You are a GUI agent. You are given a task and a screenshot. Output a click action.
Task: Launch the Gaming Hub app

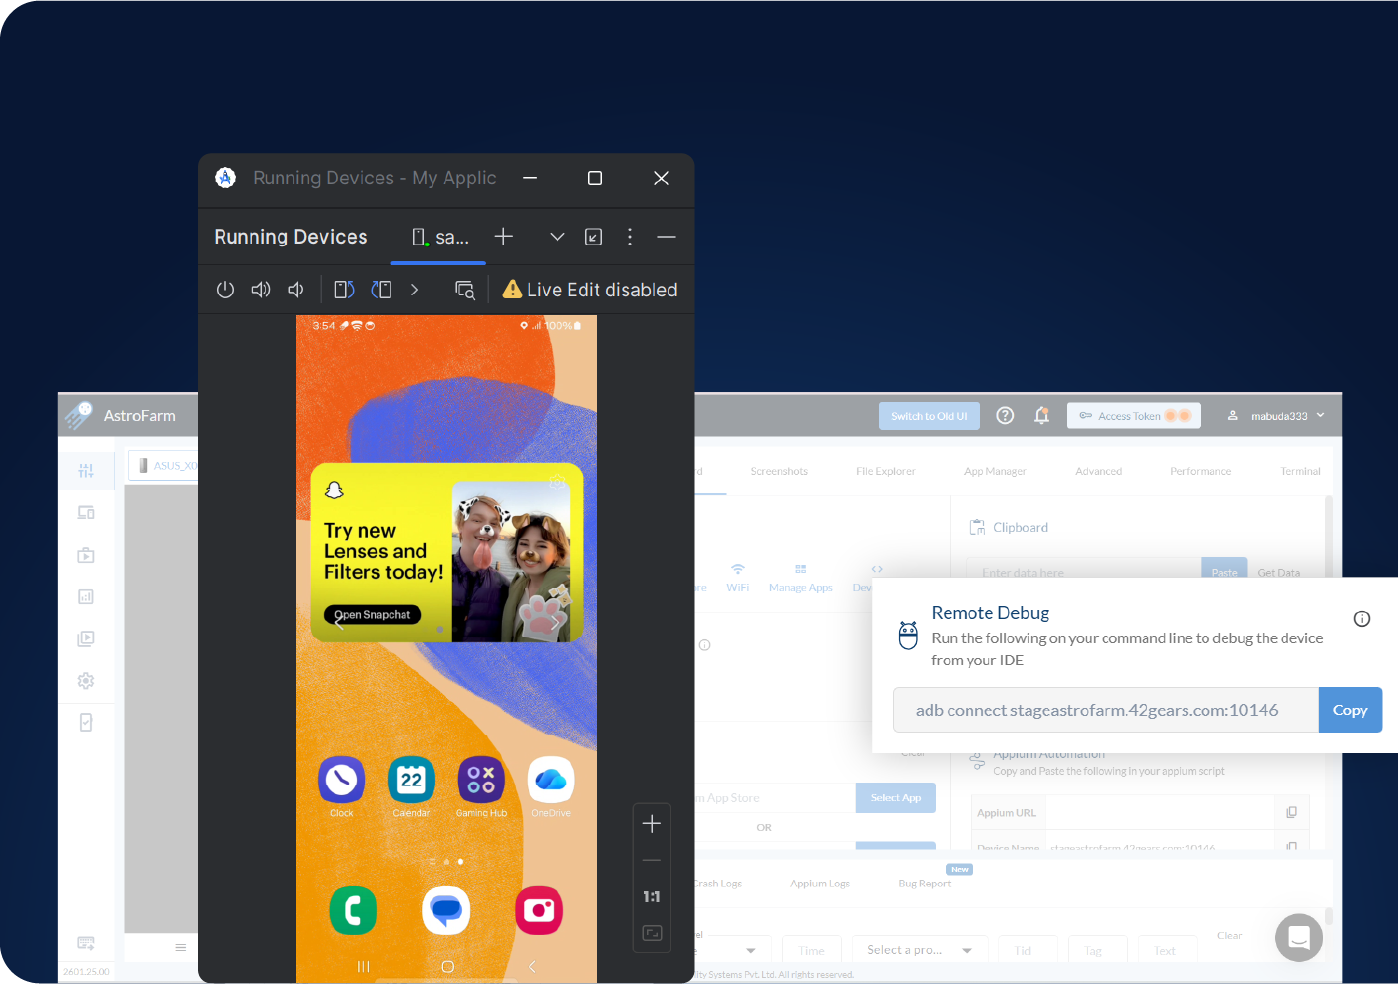[x=481, y=780]
